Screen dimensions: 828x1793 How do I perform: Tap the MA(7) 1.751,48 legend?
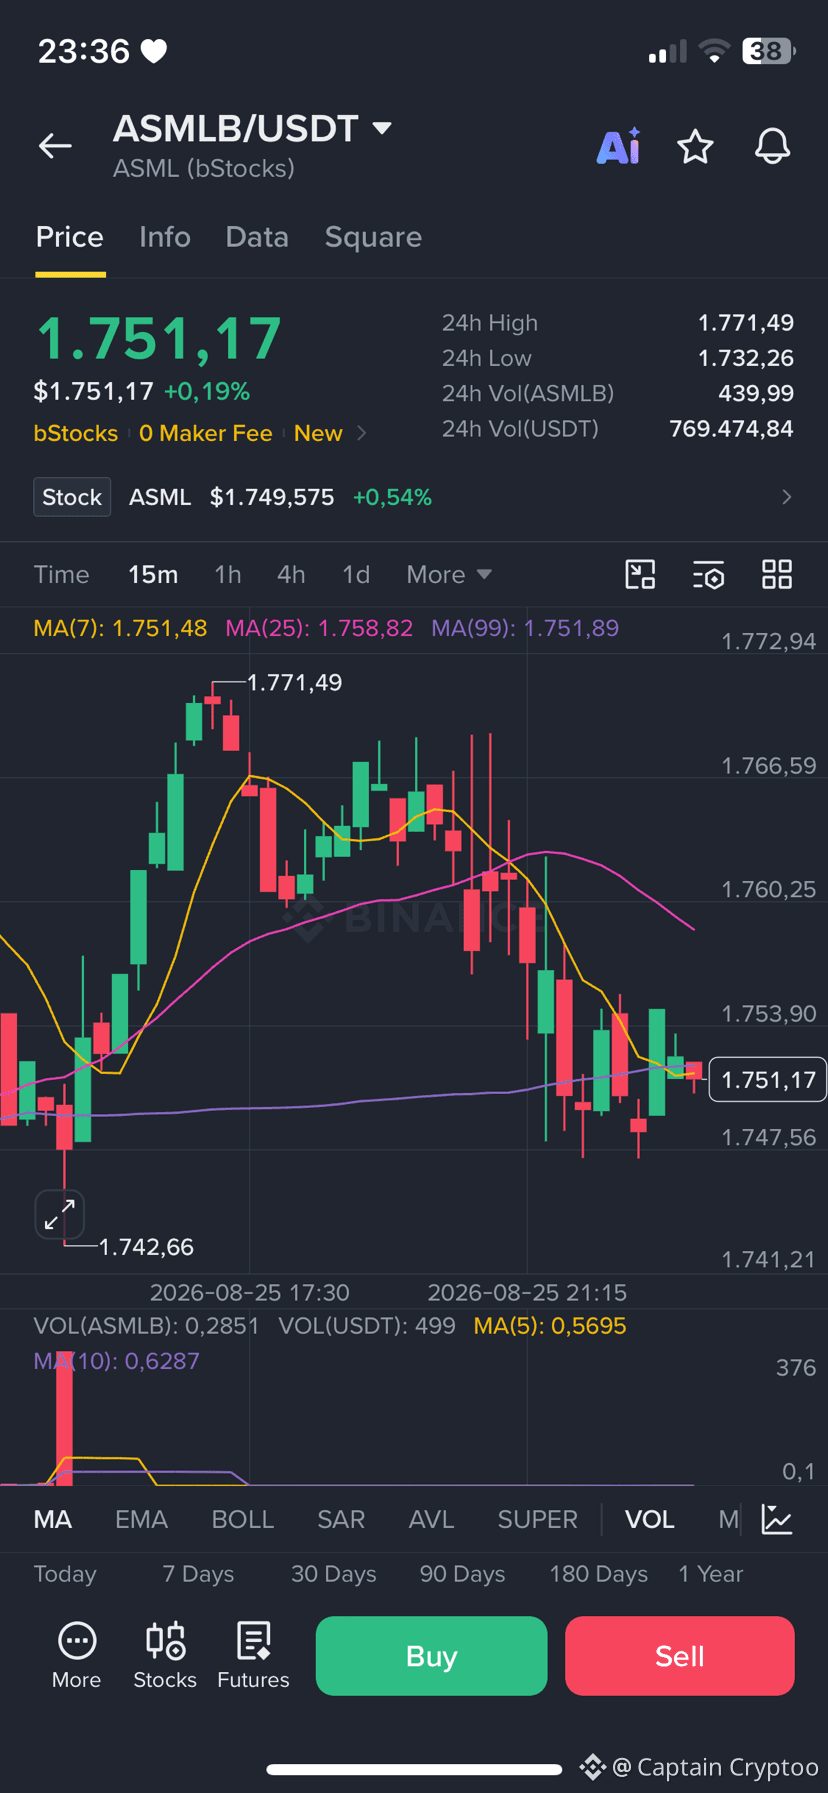pos(120,628)
